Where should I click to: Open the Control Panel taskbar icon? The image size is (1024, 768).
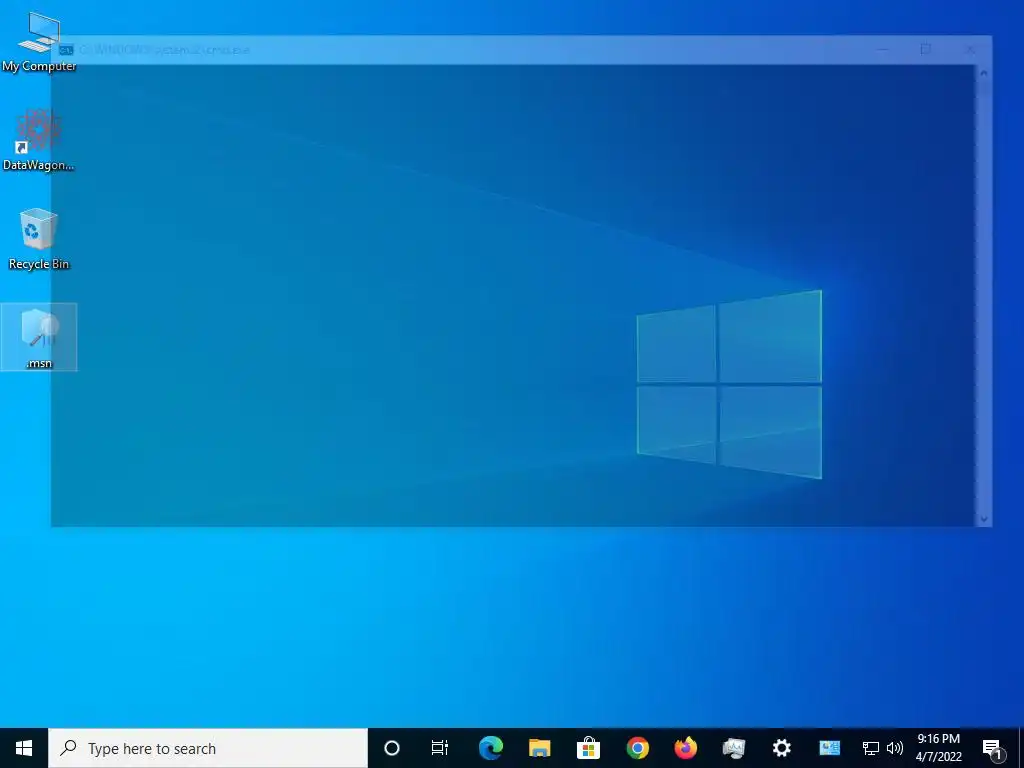tap(829, 748)
